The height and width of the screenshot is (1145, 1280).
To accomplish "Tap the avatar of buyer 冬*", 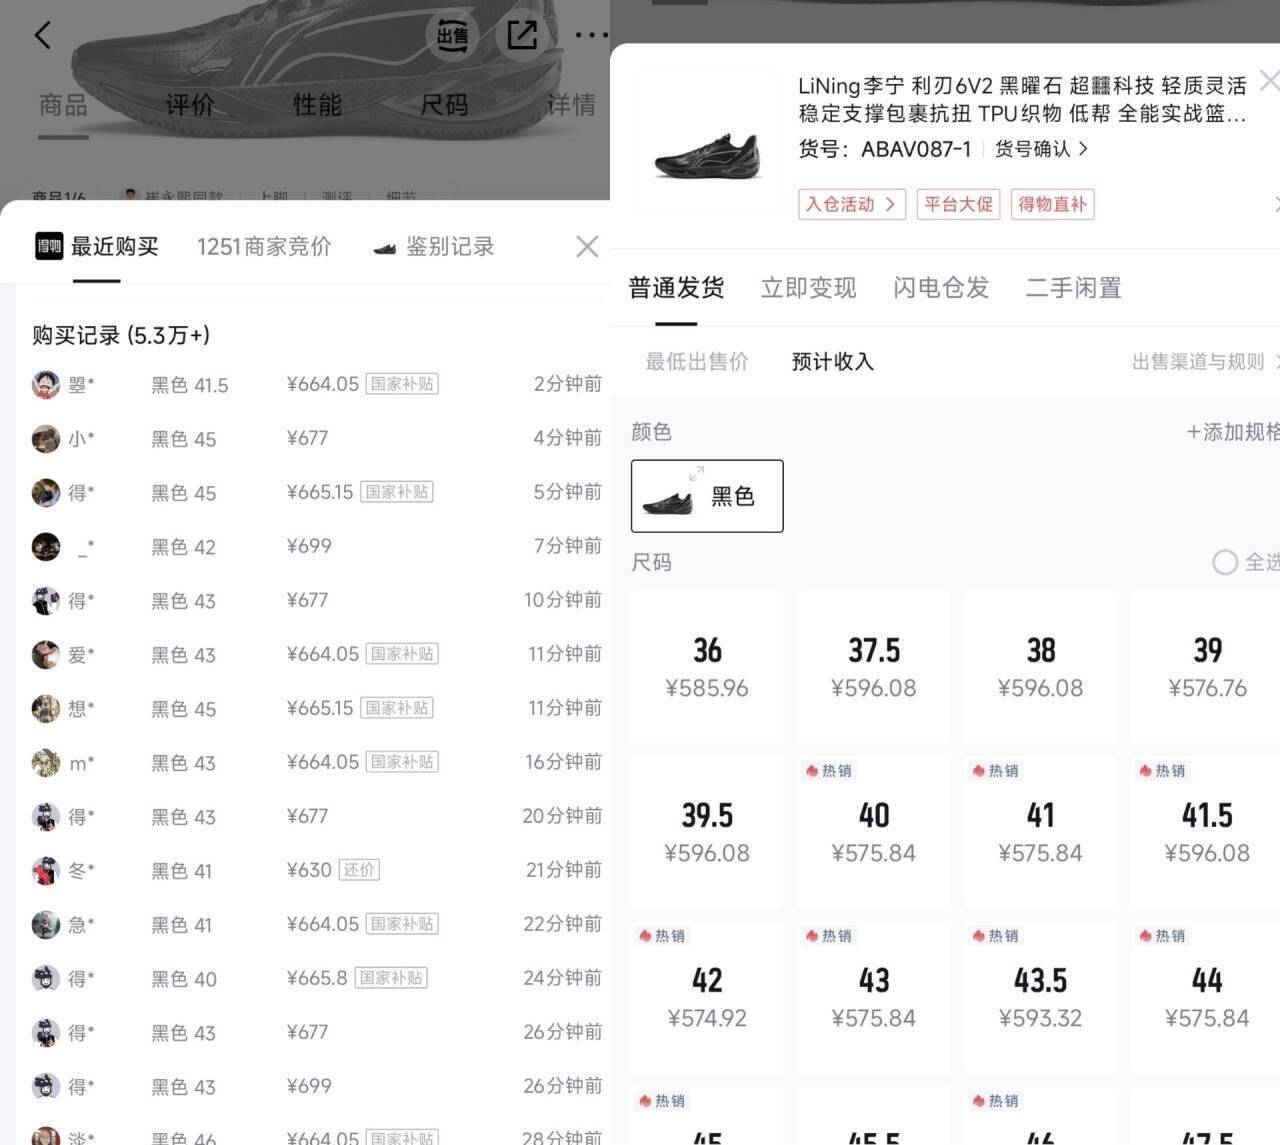I will pyautogui.click(x=46, y=870).
